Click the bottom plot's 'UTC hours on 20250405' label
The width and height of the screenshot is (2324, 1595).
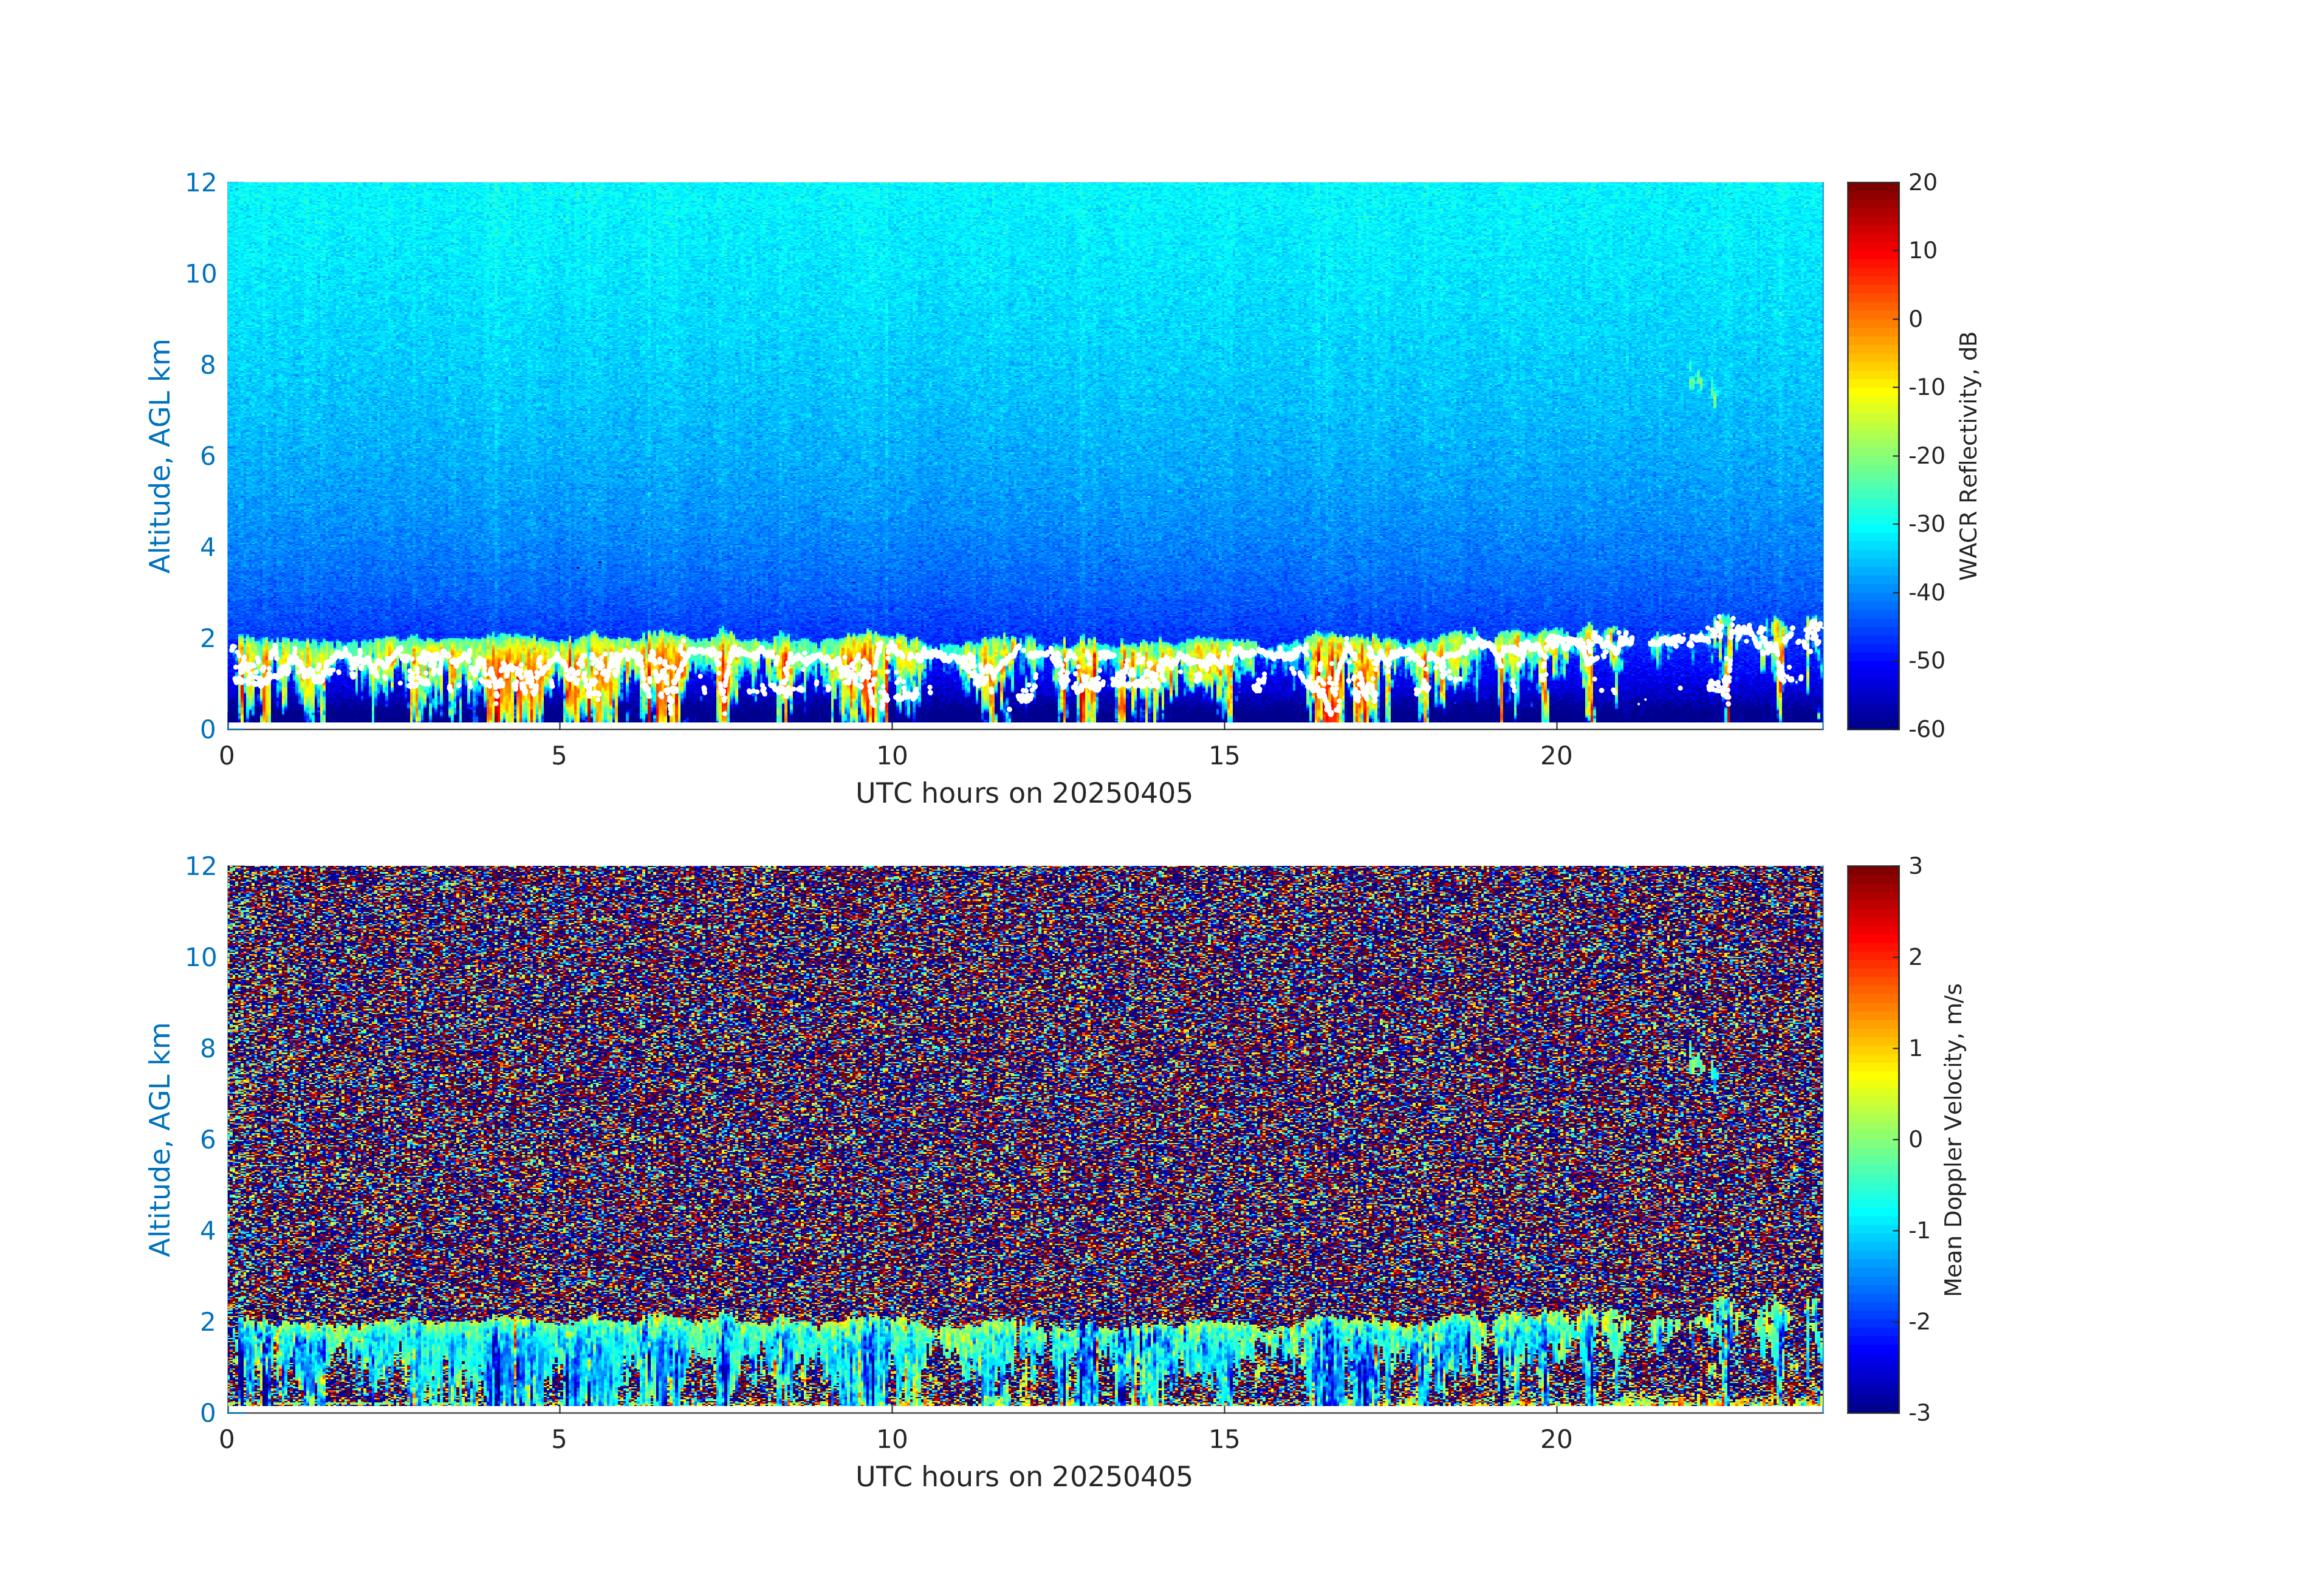[1023, 1477]
